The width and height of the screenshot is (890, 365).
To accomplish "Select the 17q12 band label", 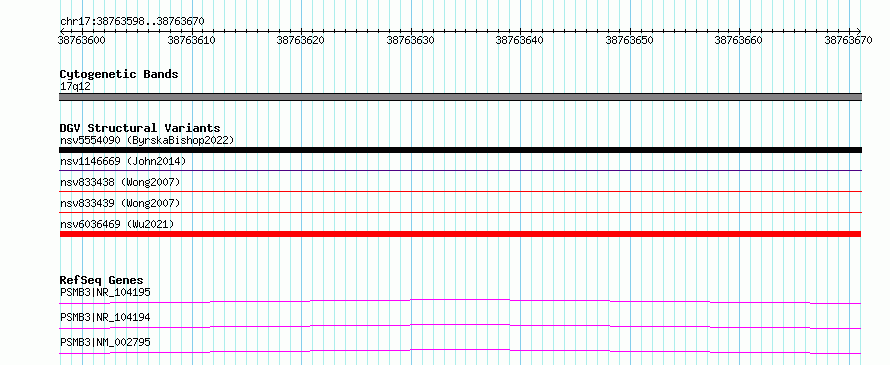I will point(75,86).
